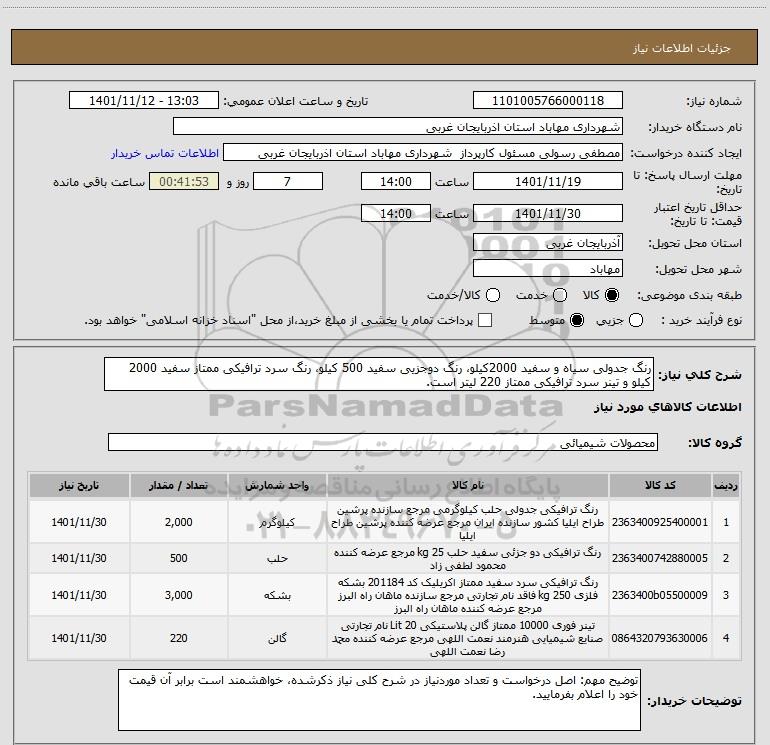Viewport: 770px width, 745px height.
Task: Click the need date in row 4
Action: [x=79, y=638]
